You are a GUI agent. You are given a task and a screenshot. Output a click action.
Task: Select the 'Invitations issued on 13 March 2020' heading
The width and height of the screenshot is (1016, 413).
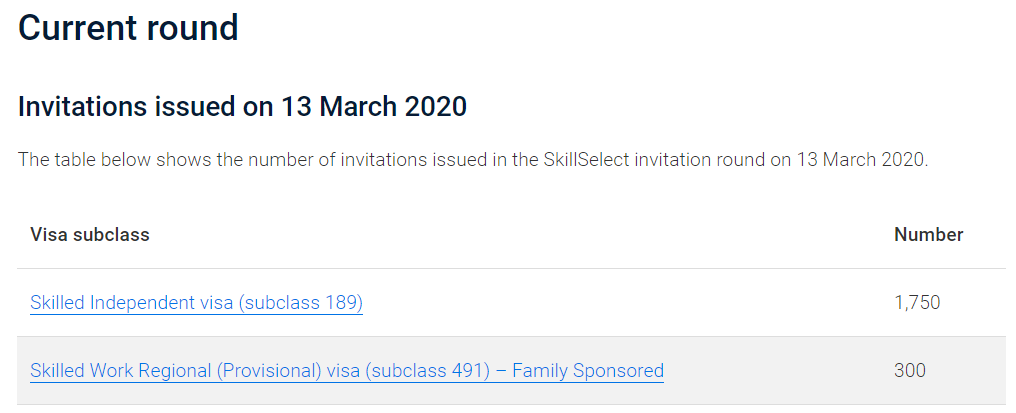point(242,107)
